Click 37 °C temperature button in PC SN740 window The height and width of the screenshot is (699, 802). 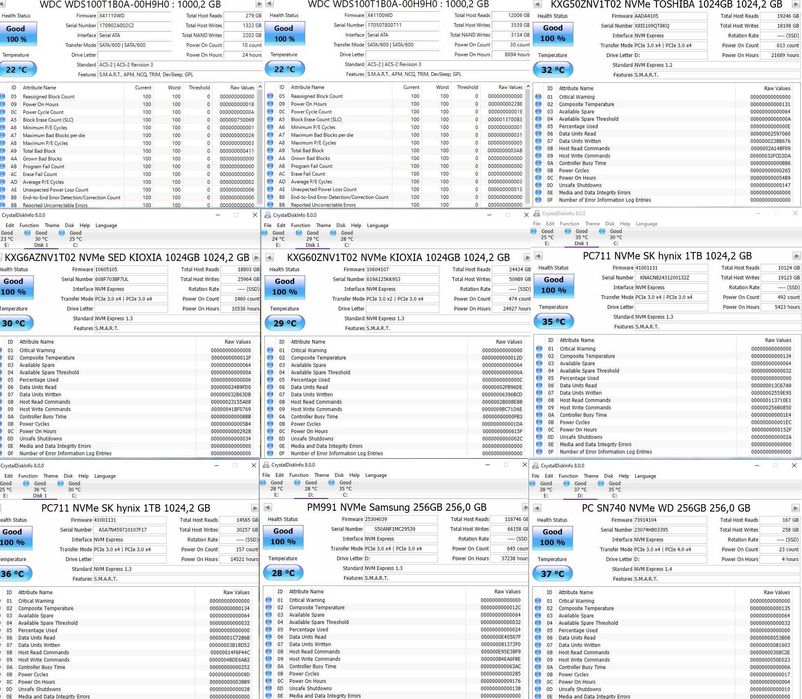552,574
